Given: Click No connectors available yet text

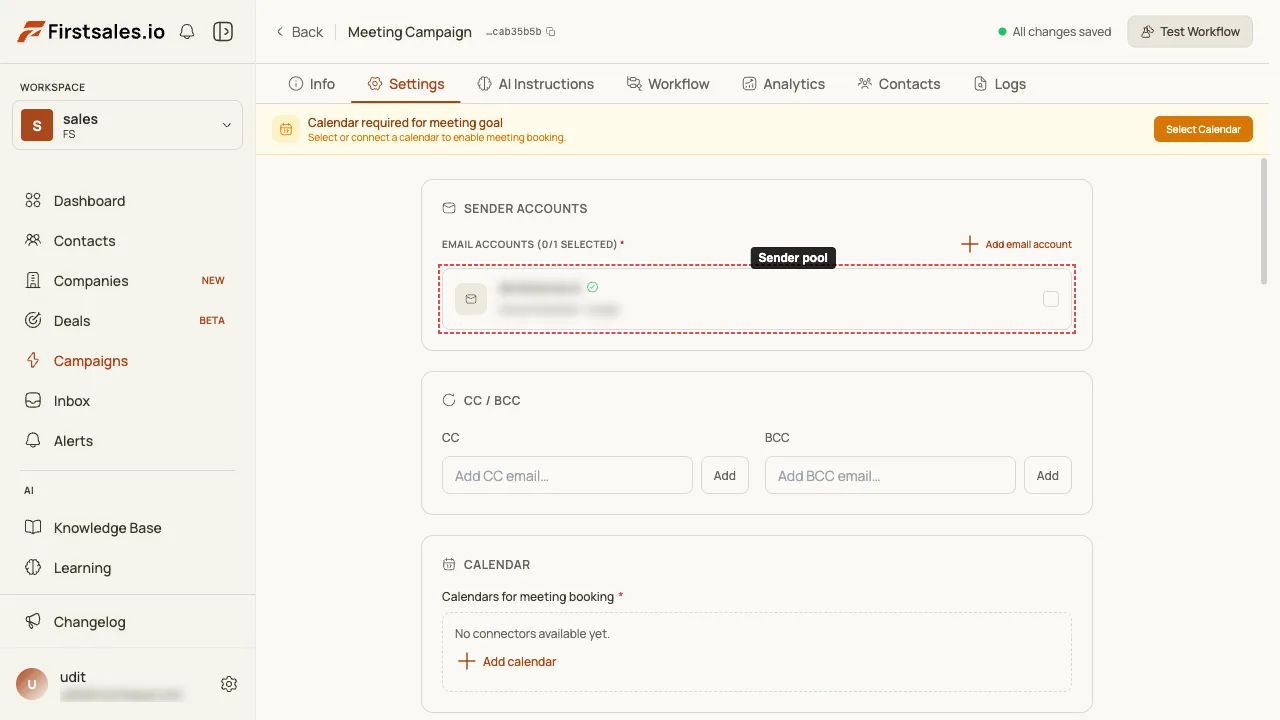Looking at the screenshot, I should pyautogui.click(x=532, y=634).
